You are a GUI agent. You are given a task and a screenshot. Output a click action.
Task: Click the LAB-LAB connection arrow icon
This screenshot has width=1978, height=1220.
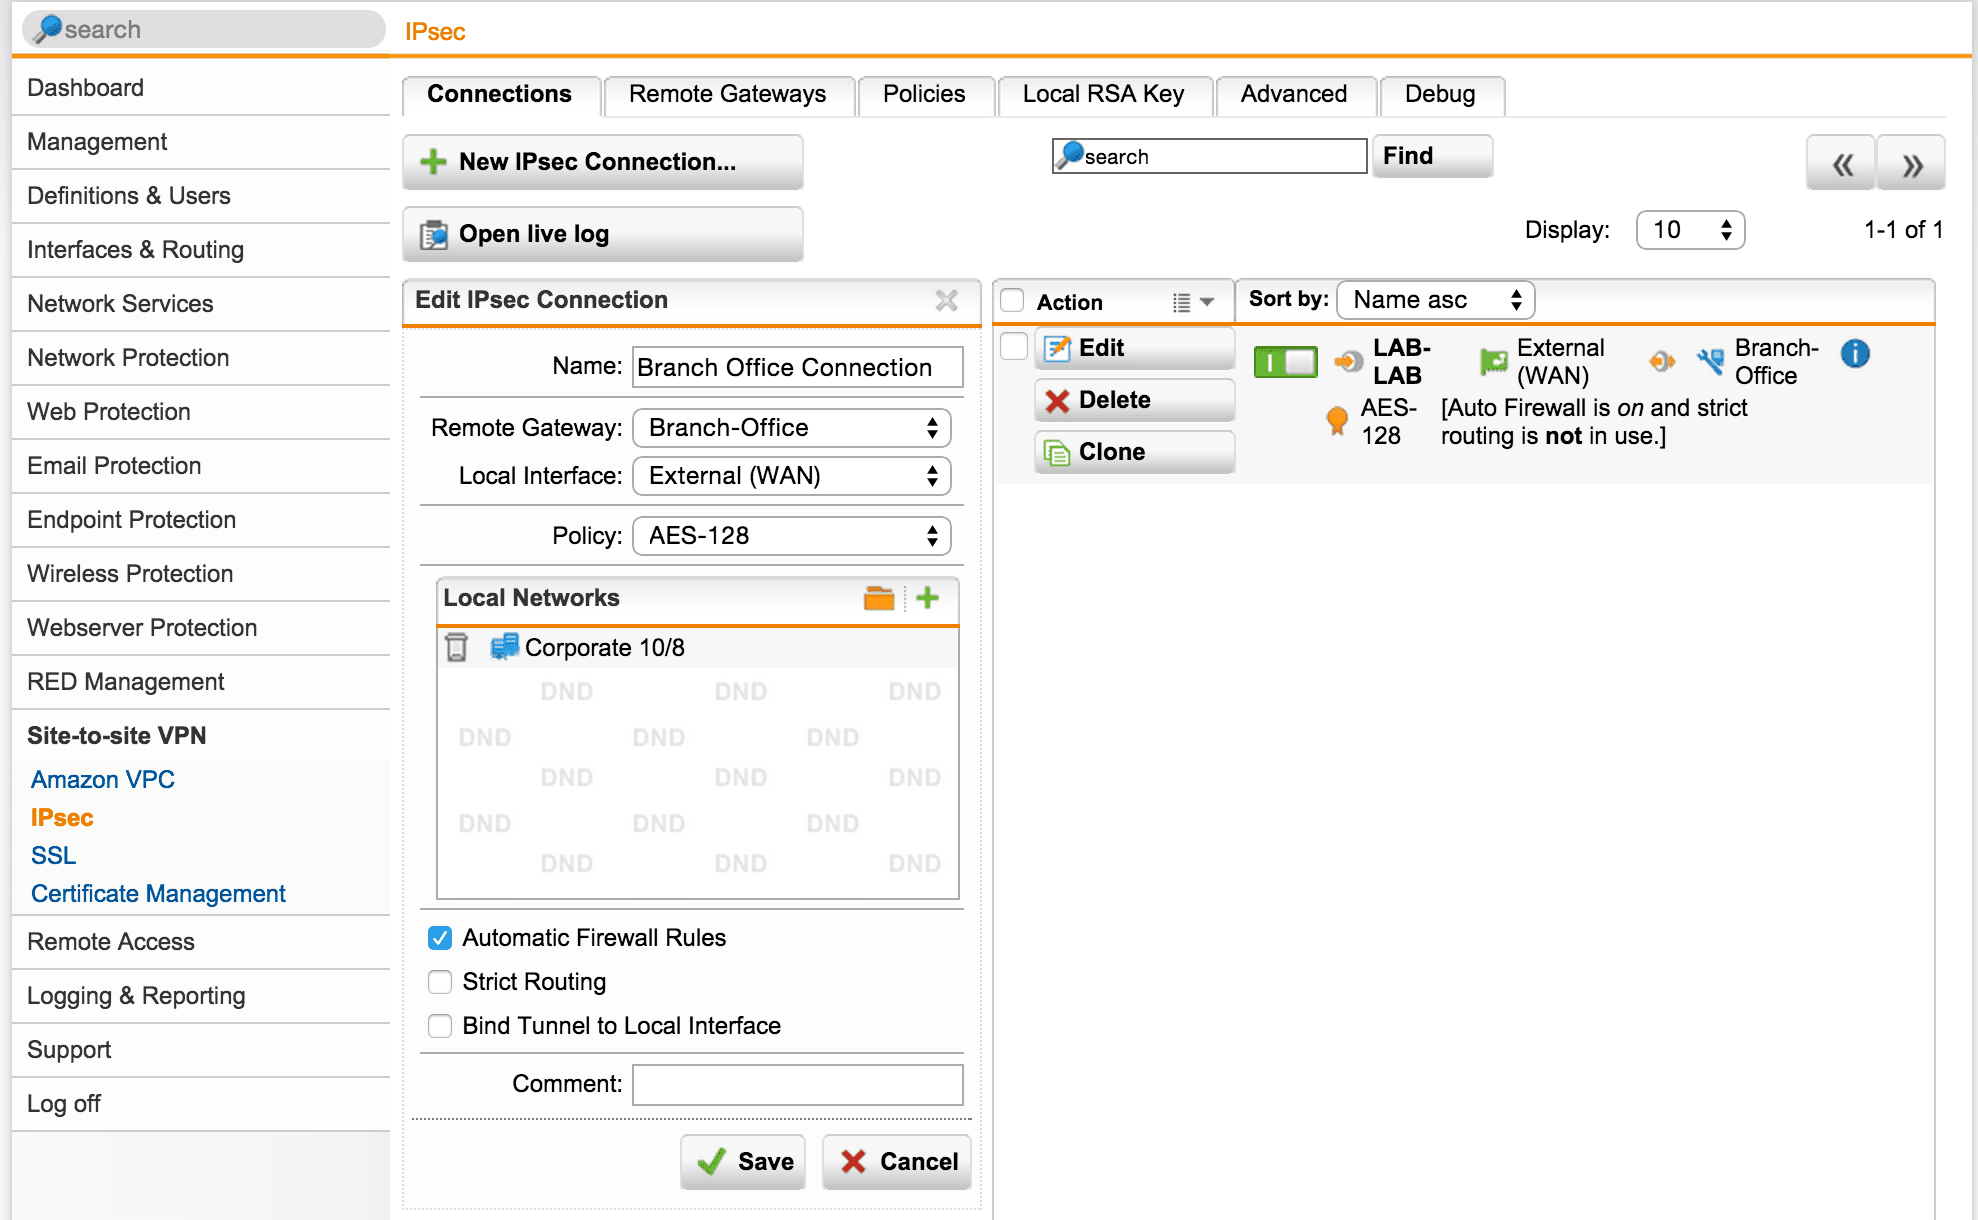coord(1348,361)
